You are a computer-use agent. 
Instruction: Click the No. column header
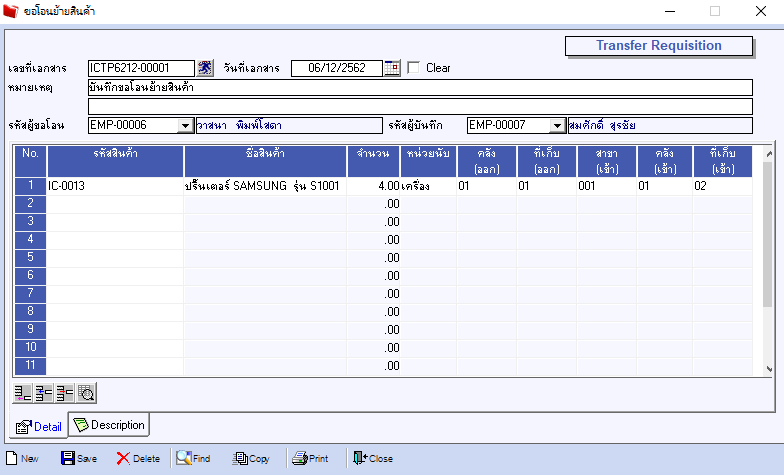pyautogui.click(x=30, y=161)
